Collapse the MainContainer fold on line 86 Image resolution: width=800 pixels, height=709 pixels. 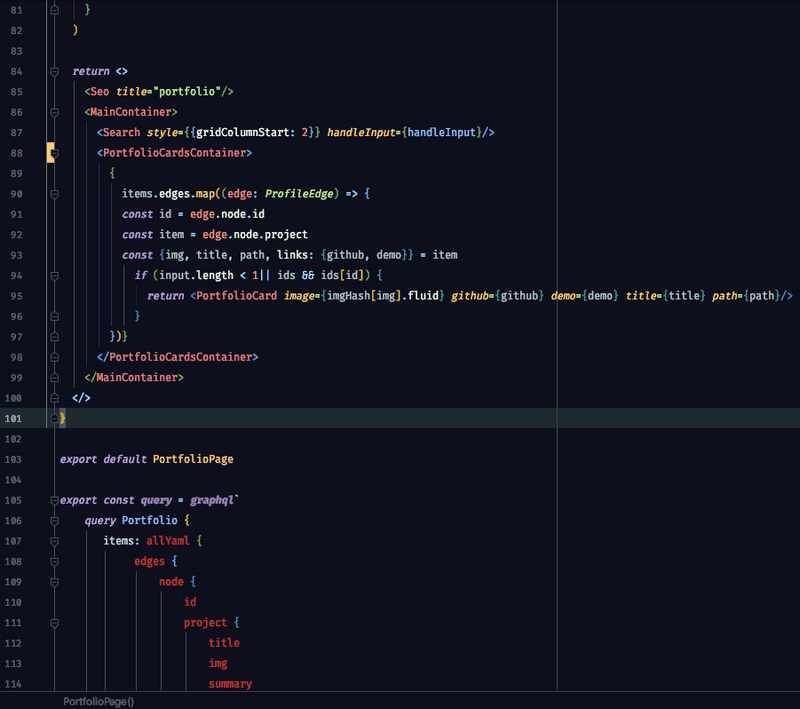click(55, 112)
